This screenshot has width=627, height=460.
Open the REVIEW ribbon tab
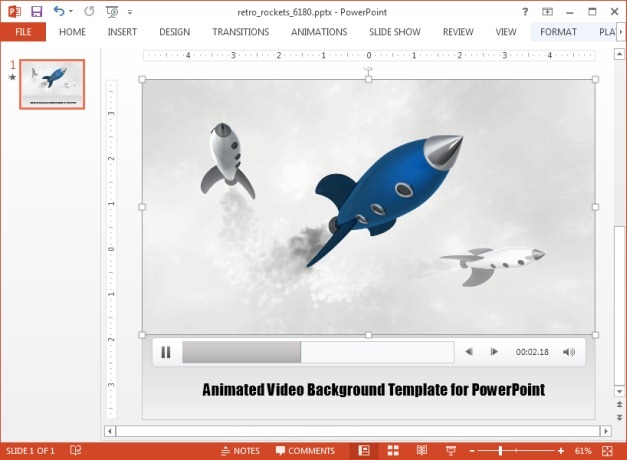[458, 32]
